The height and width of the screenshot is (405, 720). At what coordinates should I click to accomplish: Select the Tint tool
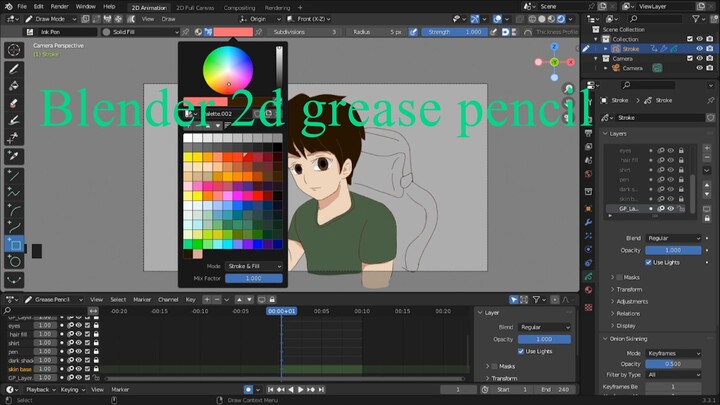click(x=14, y=121)
